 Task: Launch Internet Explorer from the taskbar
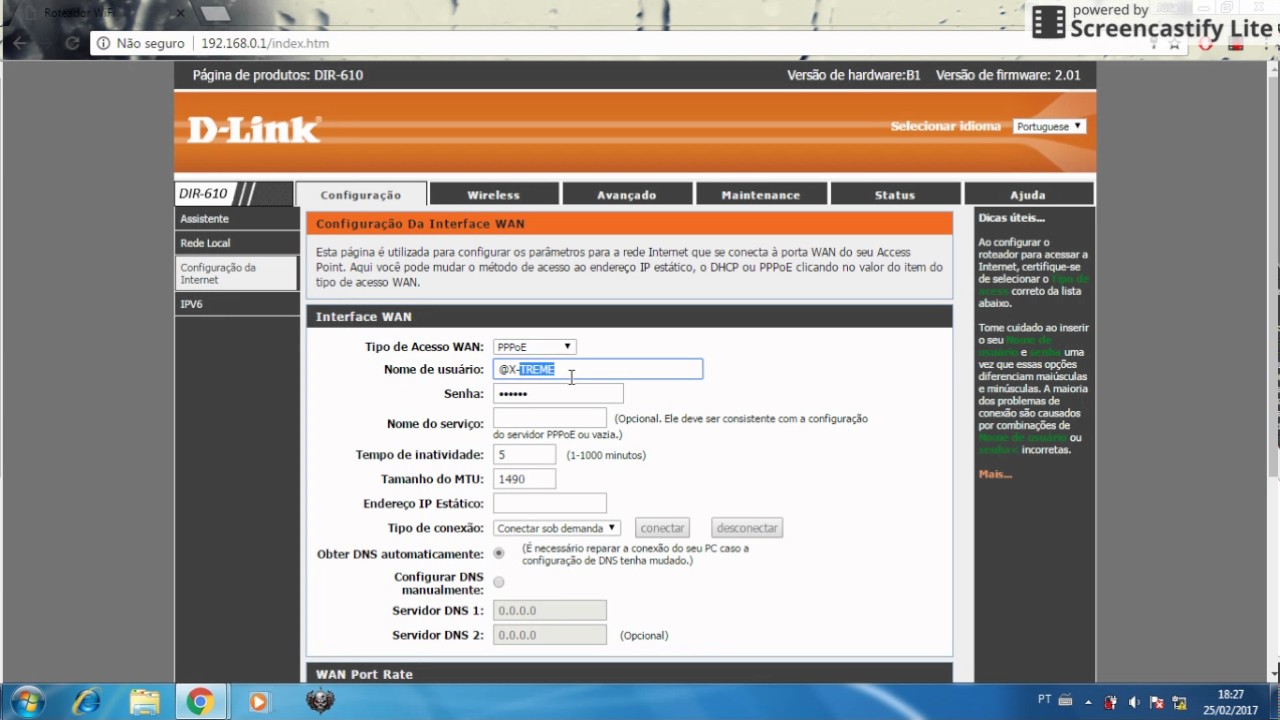(86, 702)
